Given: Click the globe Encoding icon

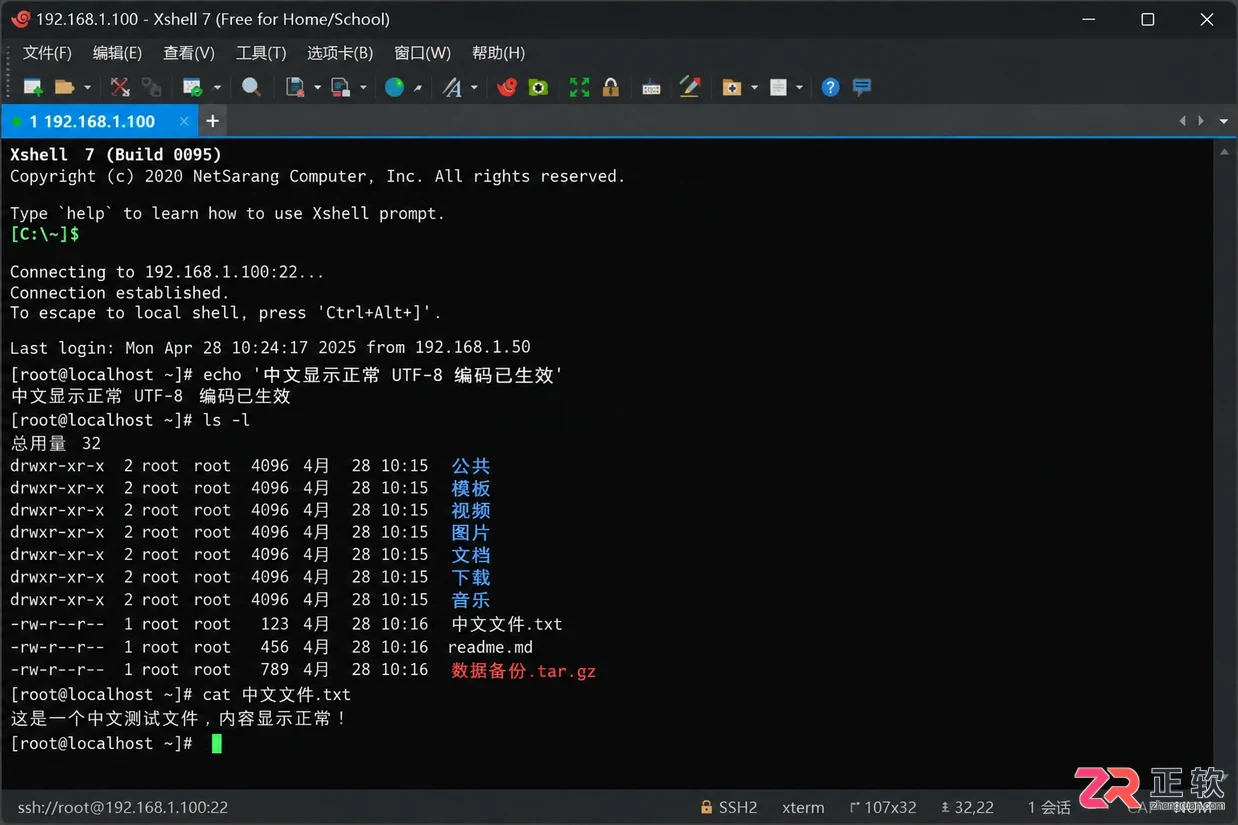Looking at the screenshot, I should [x=395, y=87].
